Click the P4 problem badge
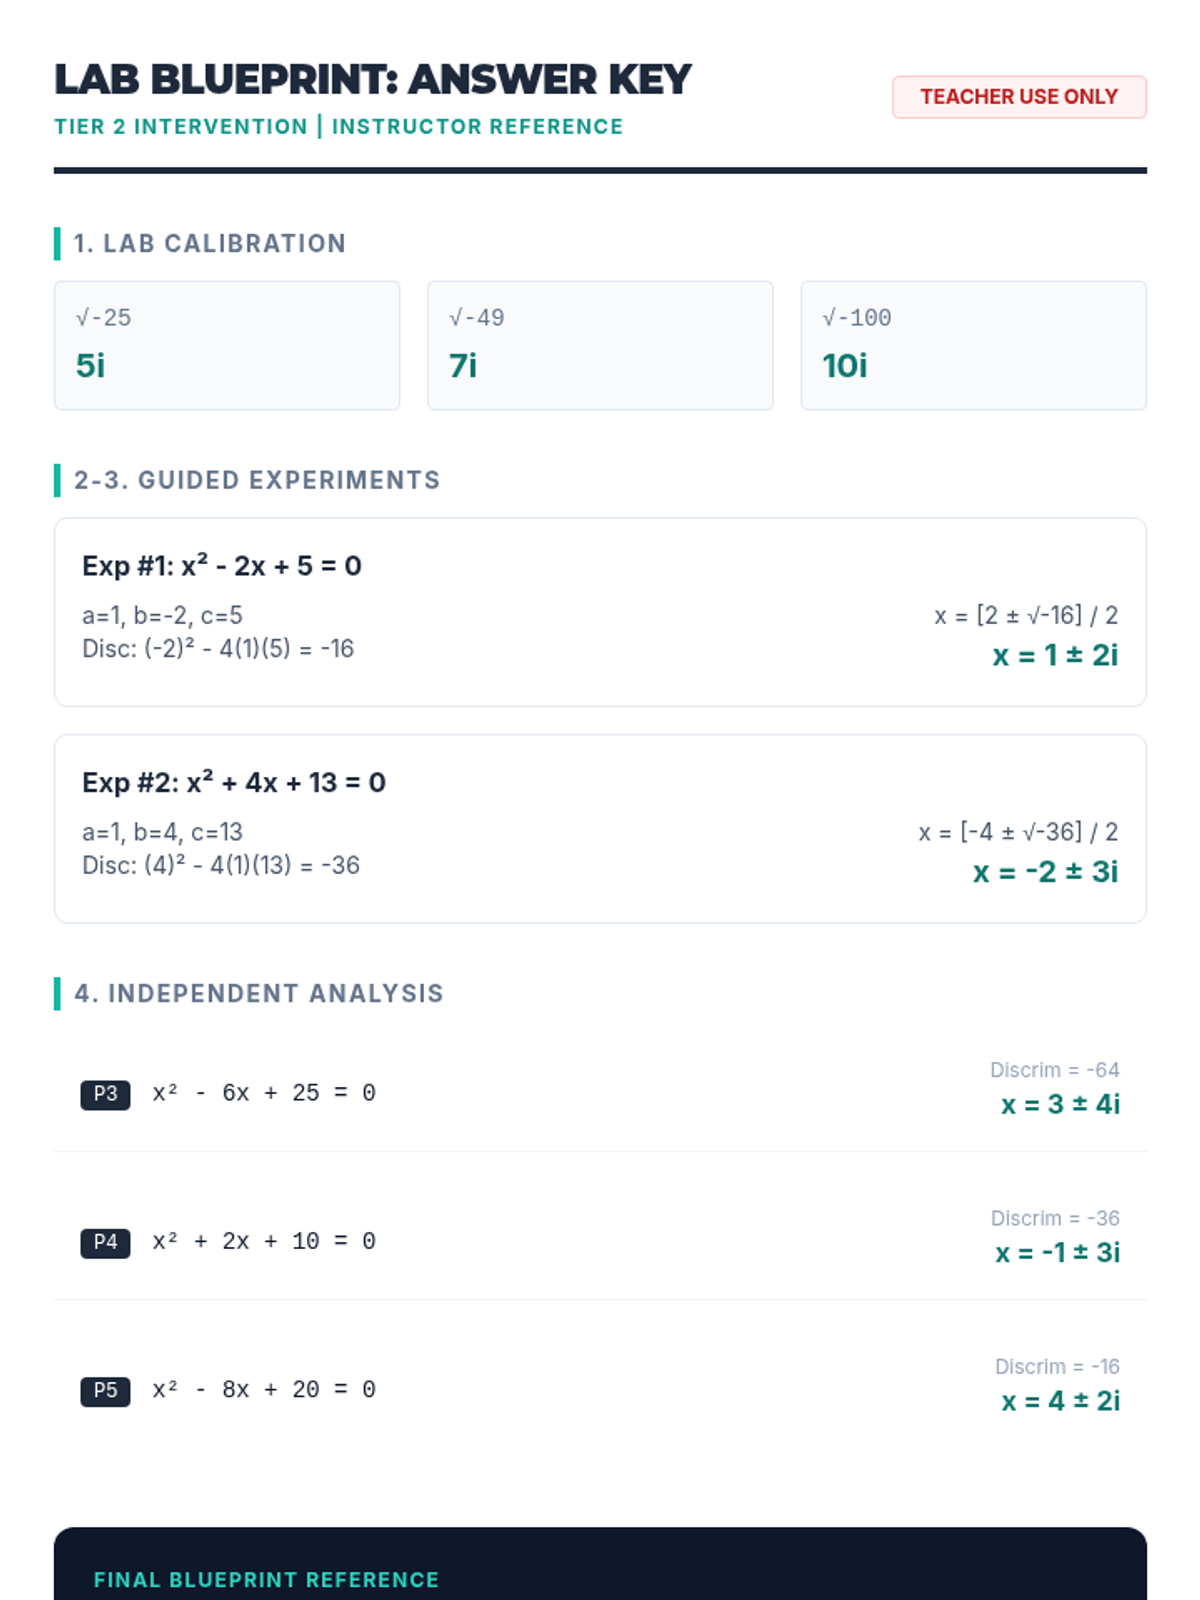This screenshot has height=1600, width=1200. [x=105, y=1242]
